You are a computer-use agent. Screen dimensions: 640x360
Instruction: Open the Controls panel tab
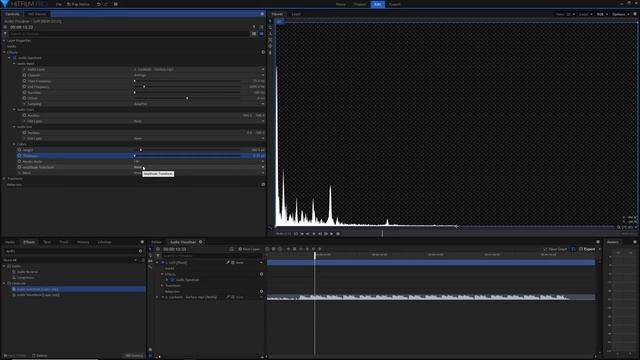point(12,14)
